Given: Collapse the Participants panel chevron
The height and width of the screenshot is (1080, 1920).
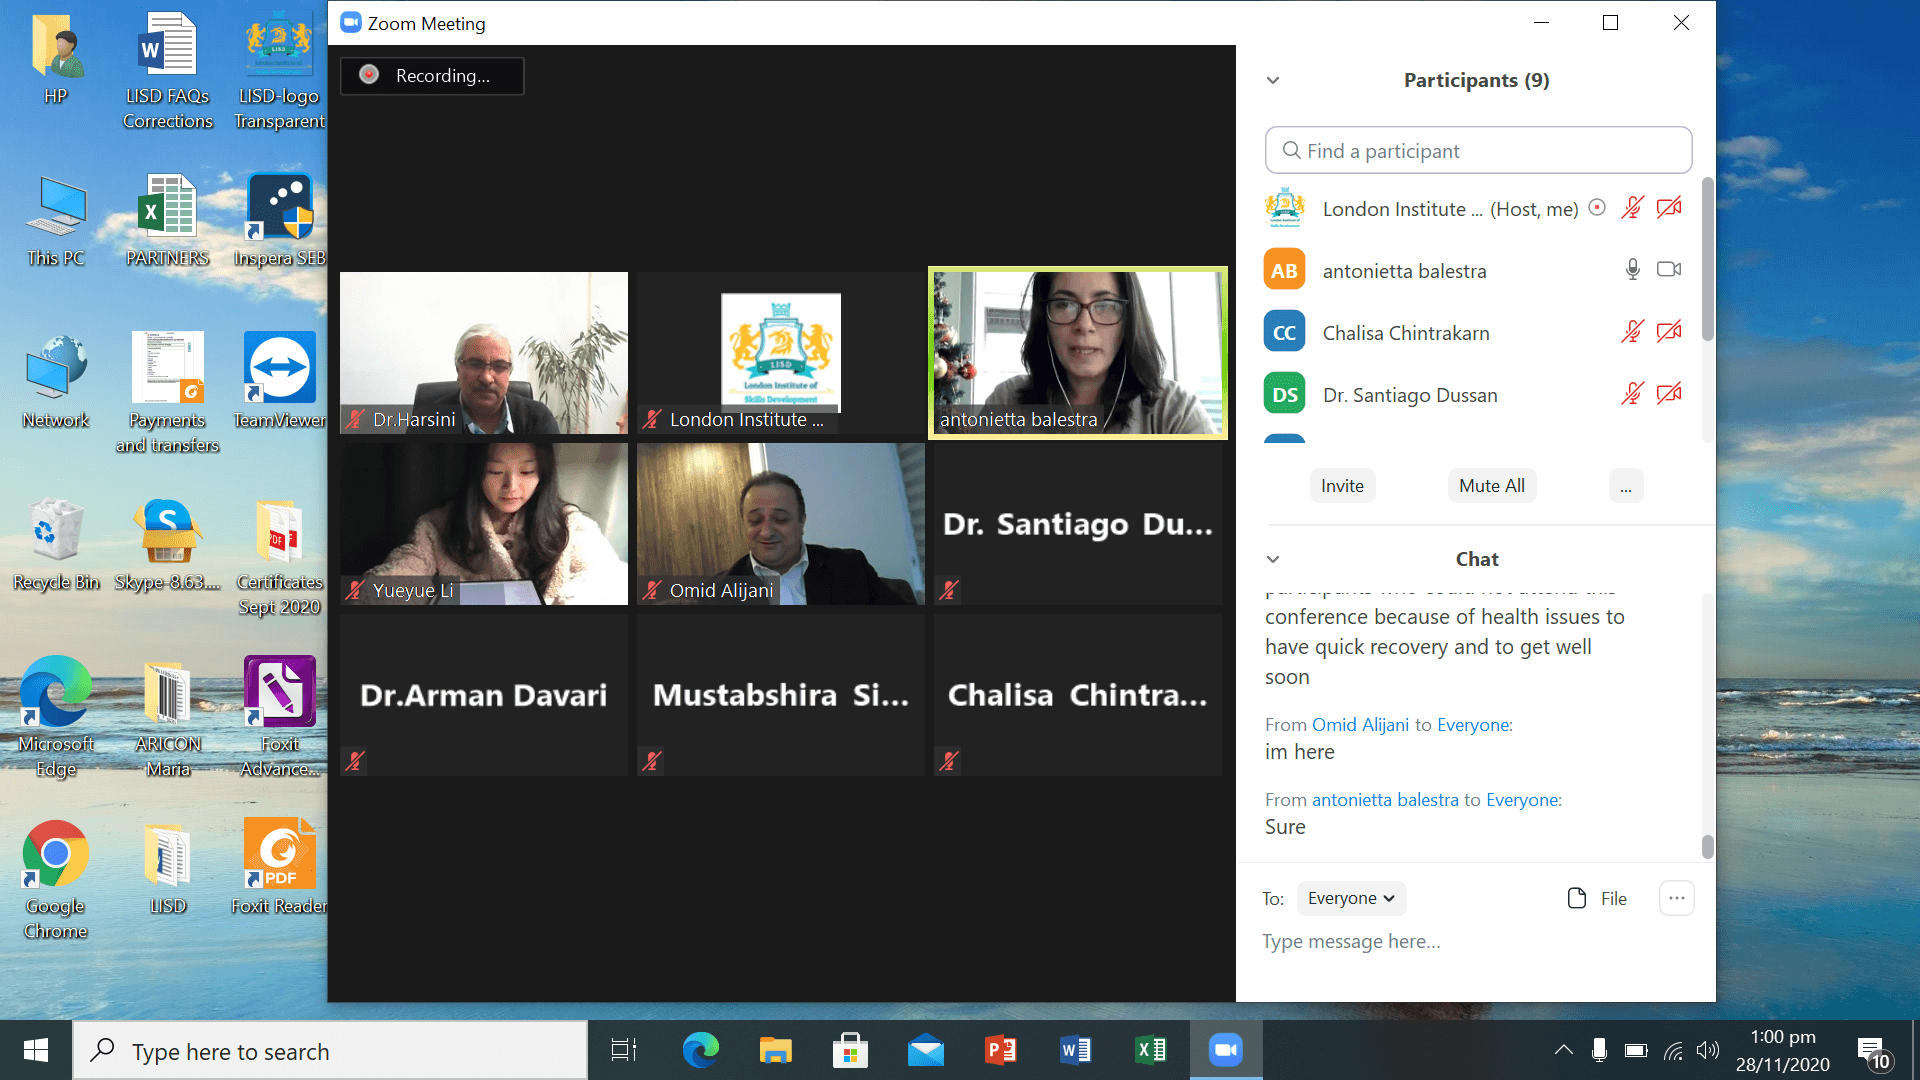Looking at the screenshot, I should pyautogui.click(x=1273, y=80).
